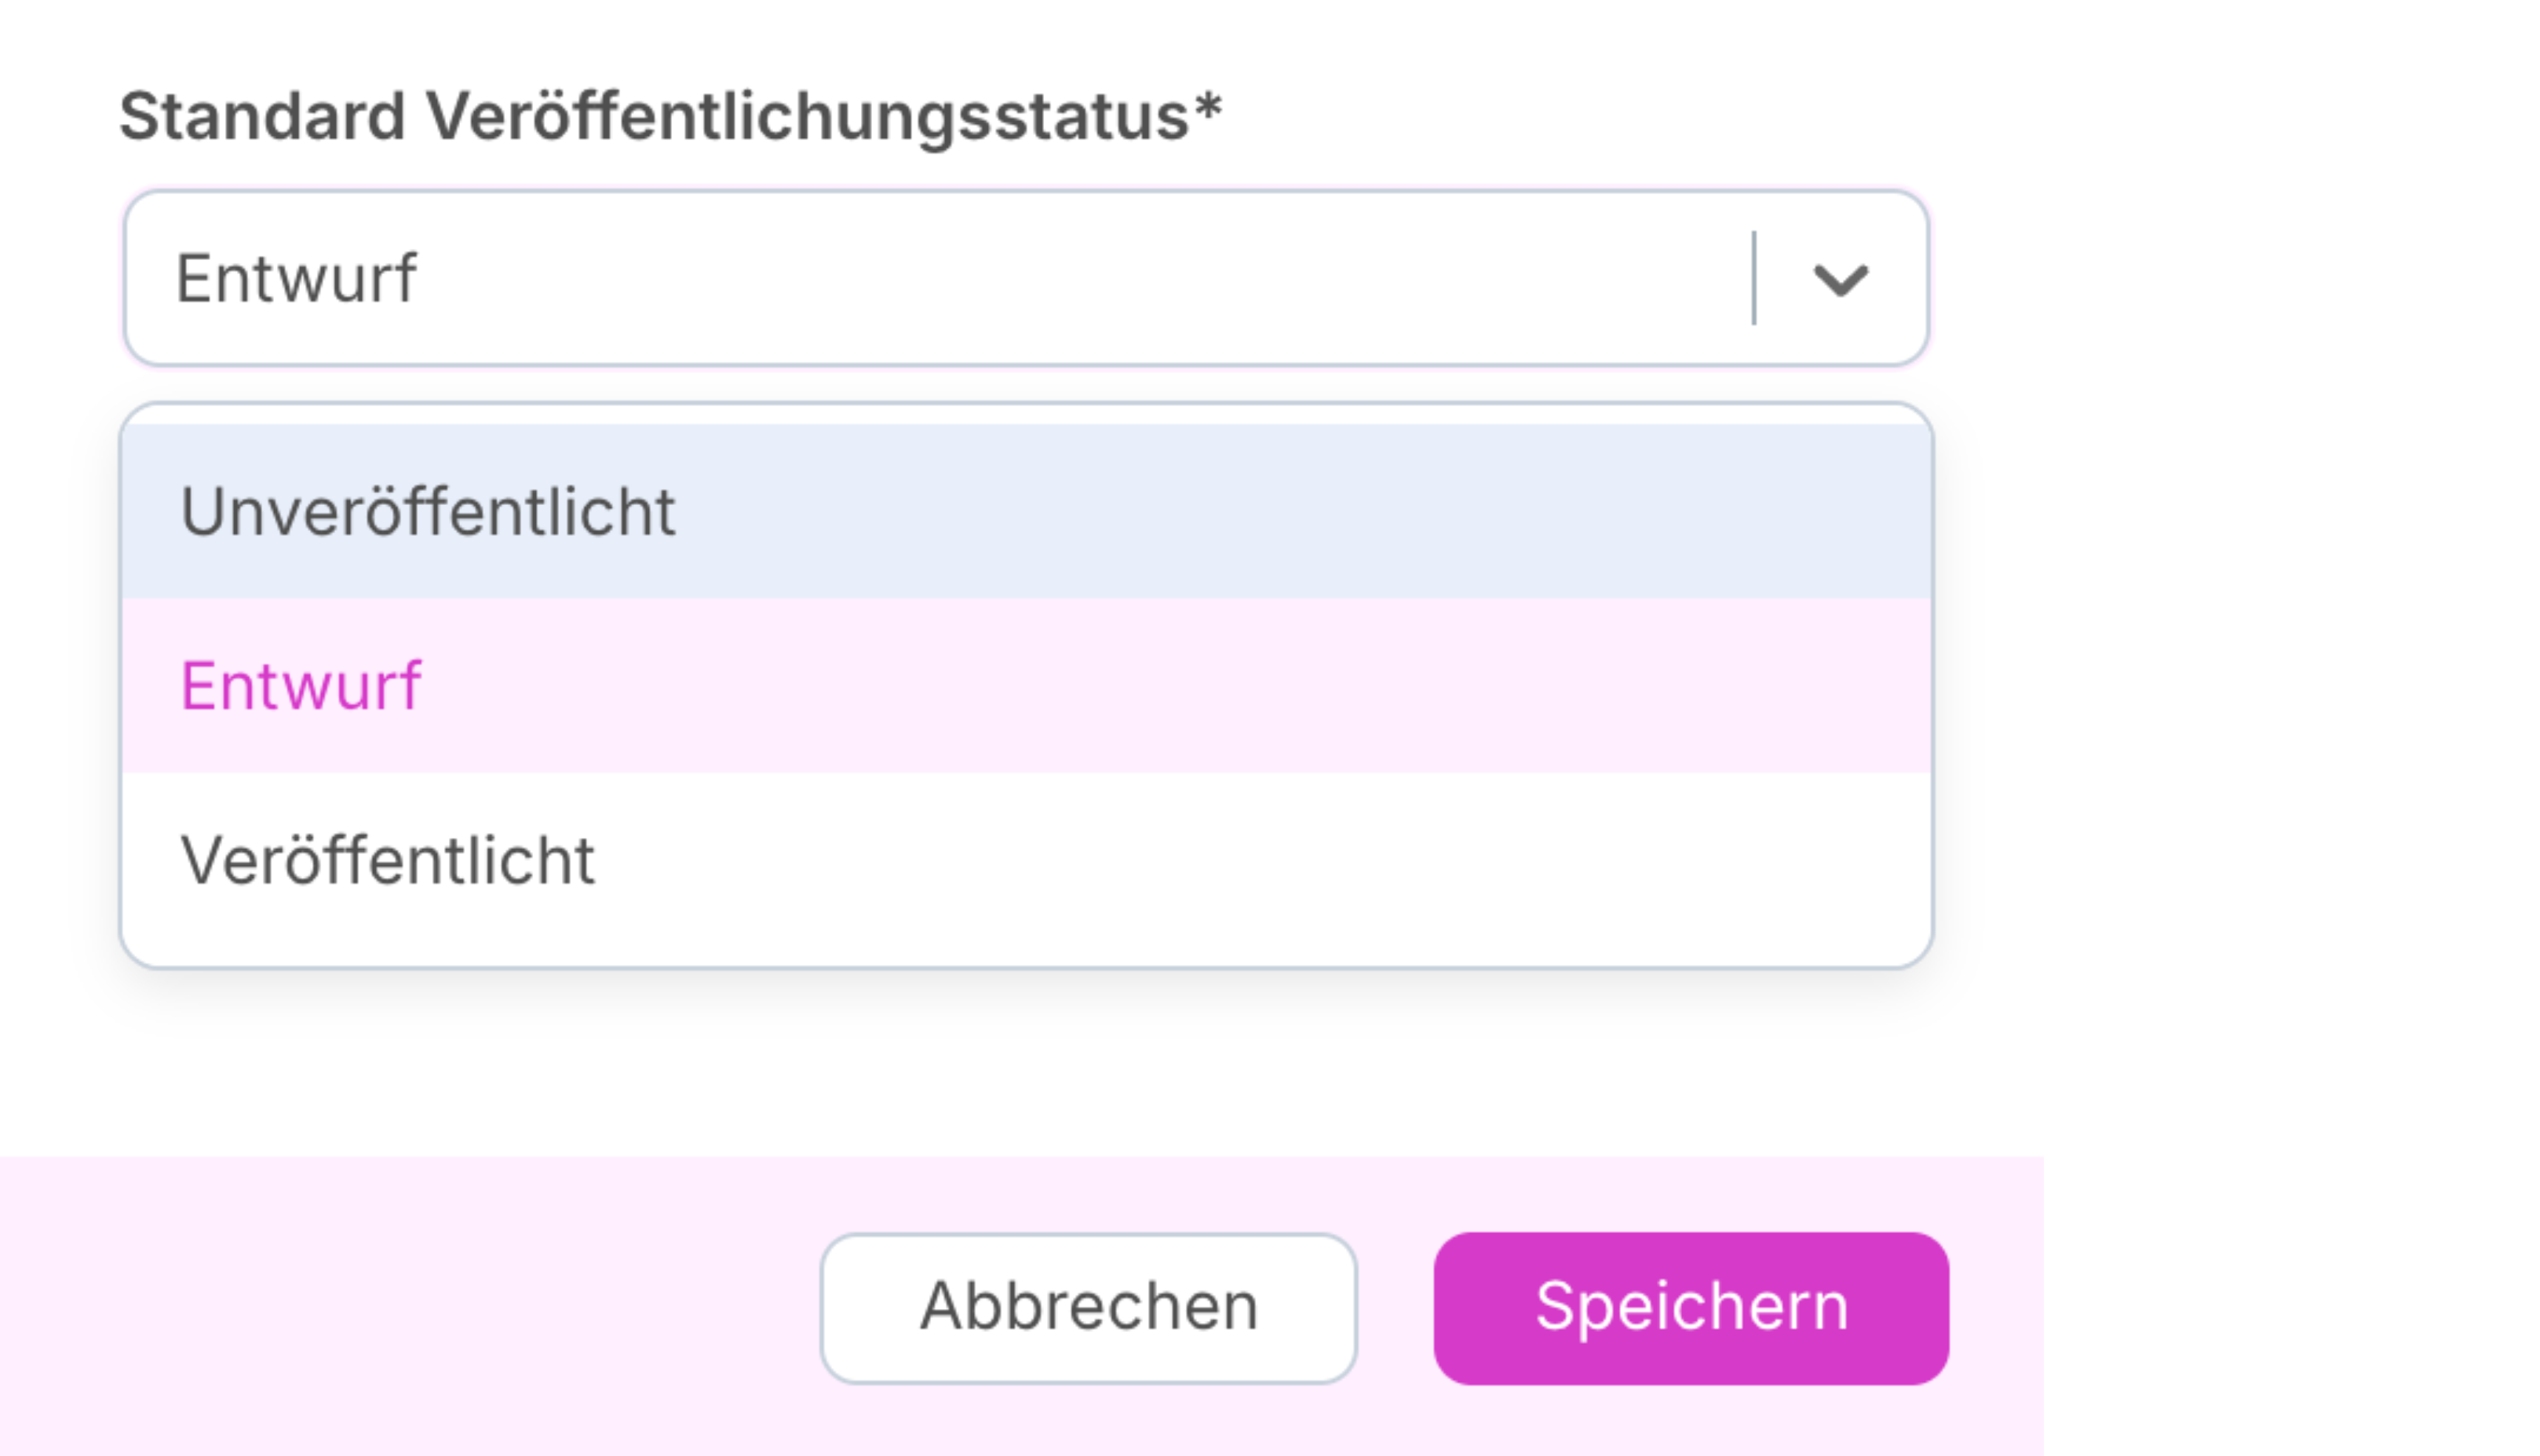Click the selected value text inside the combo box

click(x=296, y=278)
